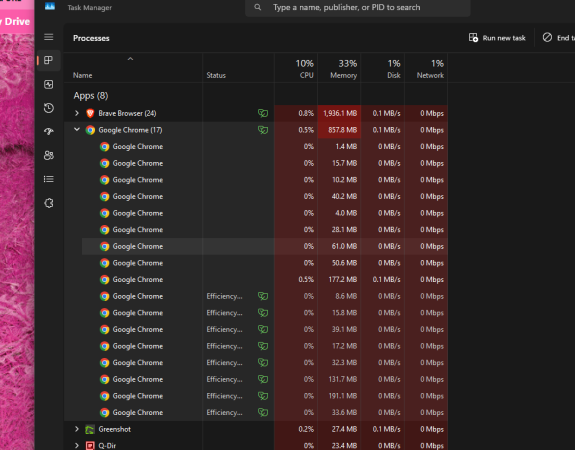Select the Chrome process using 50.6 MB
575x450 pixels.
[264, 263]
